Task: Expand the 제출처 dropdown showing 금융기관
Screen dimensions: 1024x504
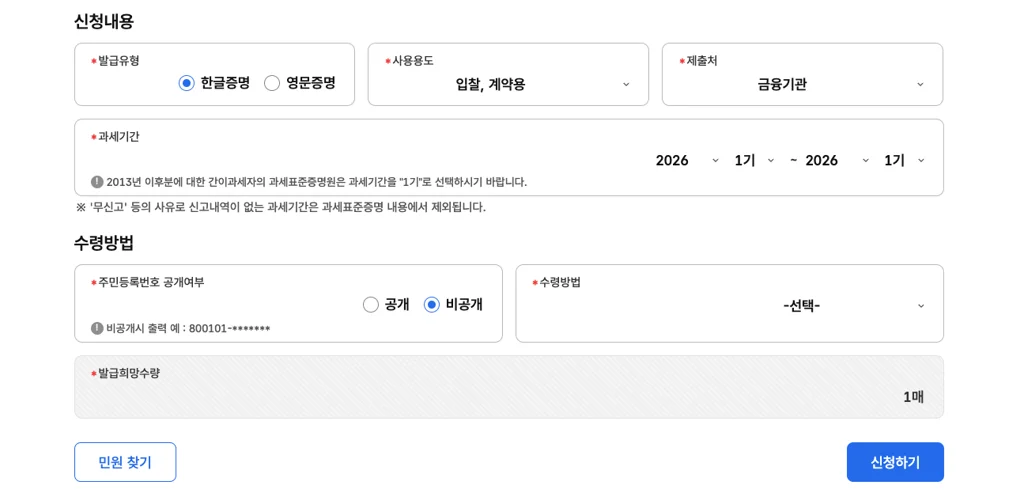Action: pyautogui.click(x=800, y=84)
